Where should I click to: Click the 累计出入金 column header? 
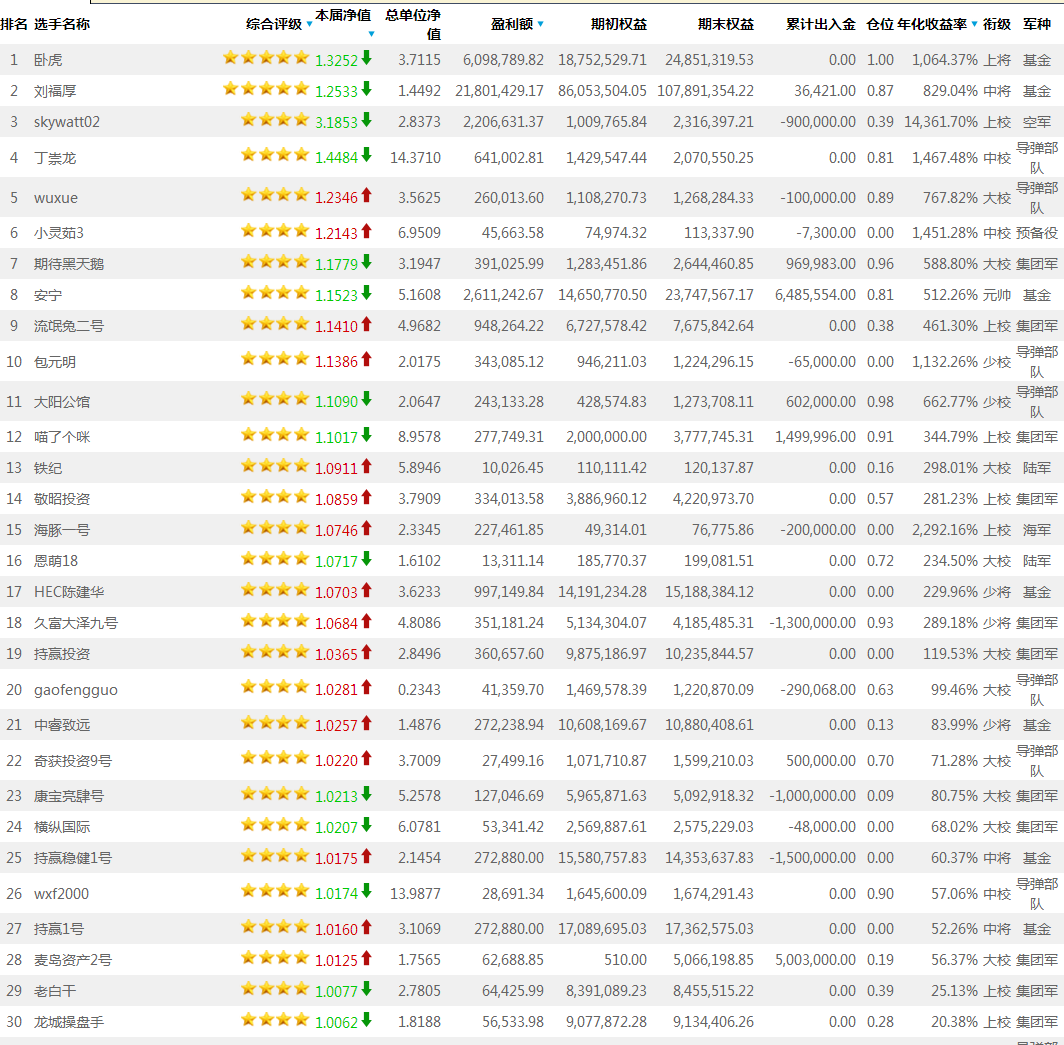[x=820, y=24]
